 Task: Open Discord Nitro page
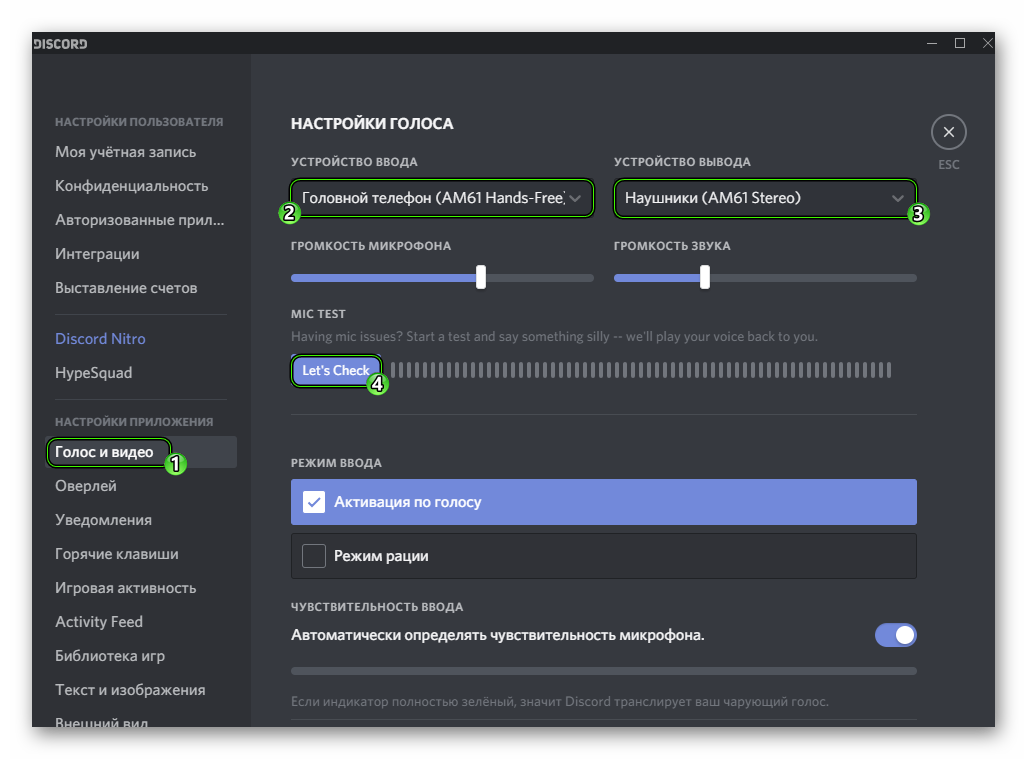[100, 339]
